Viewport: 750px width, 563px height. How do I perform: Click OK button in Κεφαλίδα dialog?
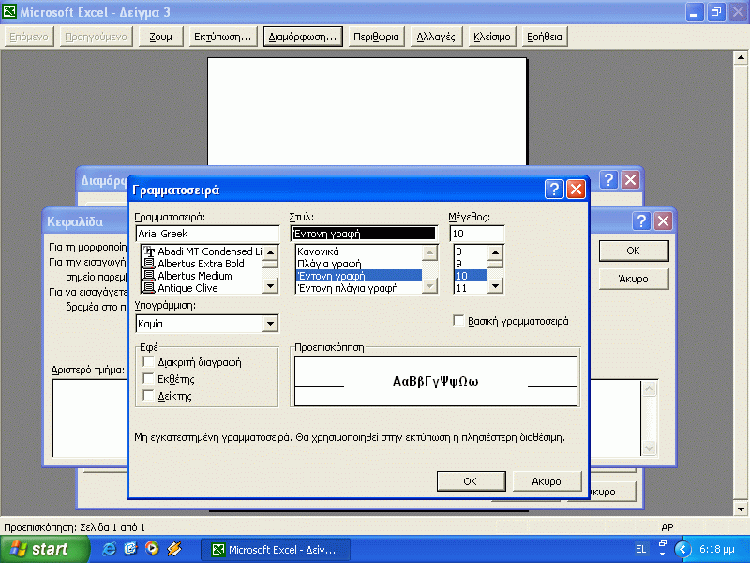(x=633, y=251)
